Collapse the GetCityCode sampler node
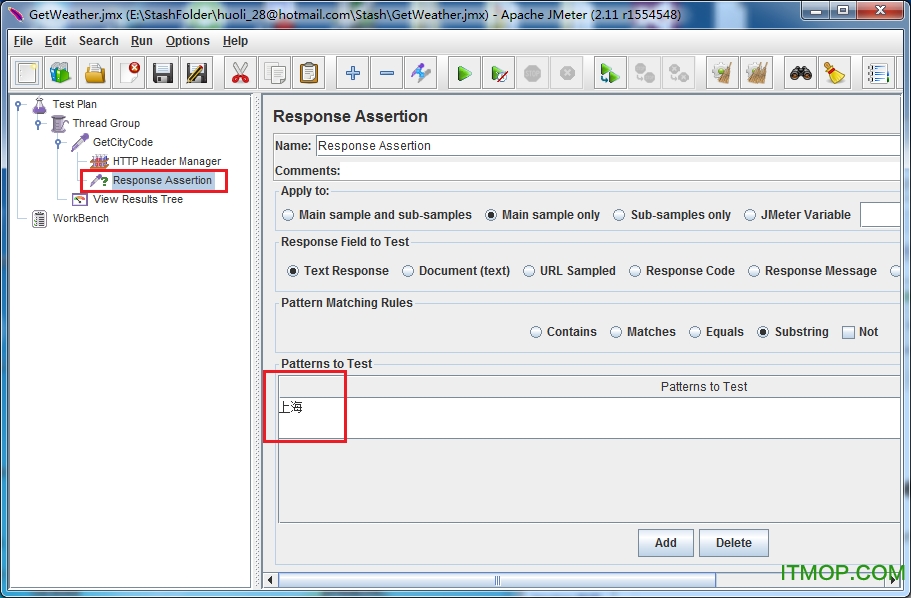911x598 pixels. tap(58, 143)
